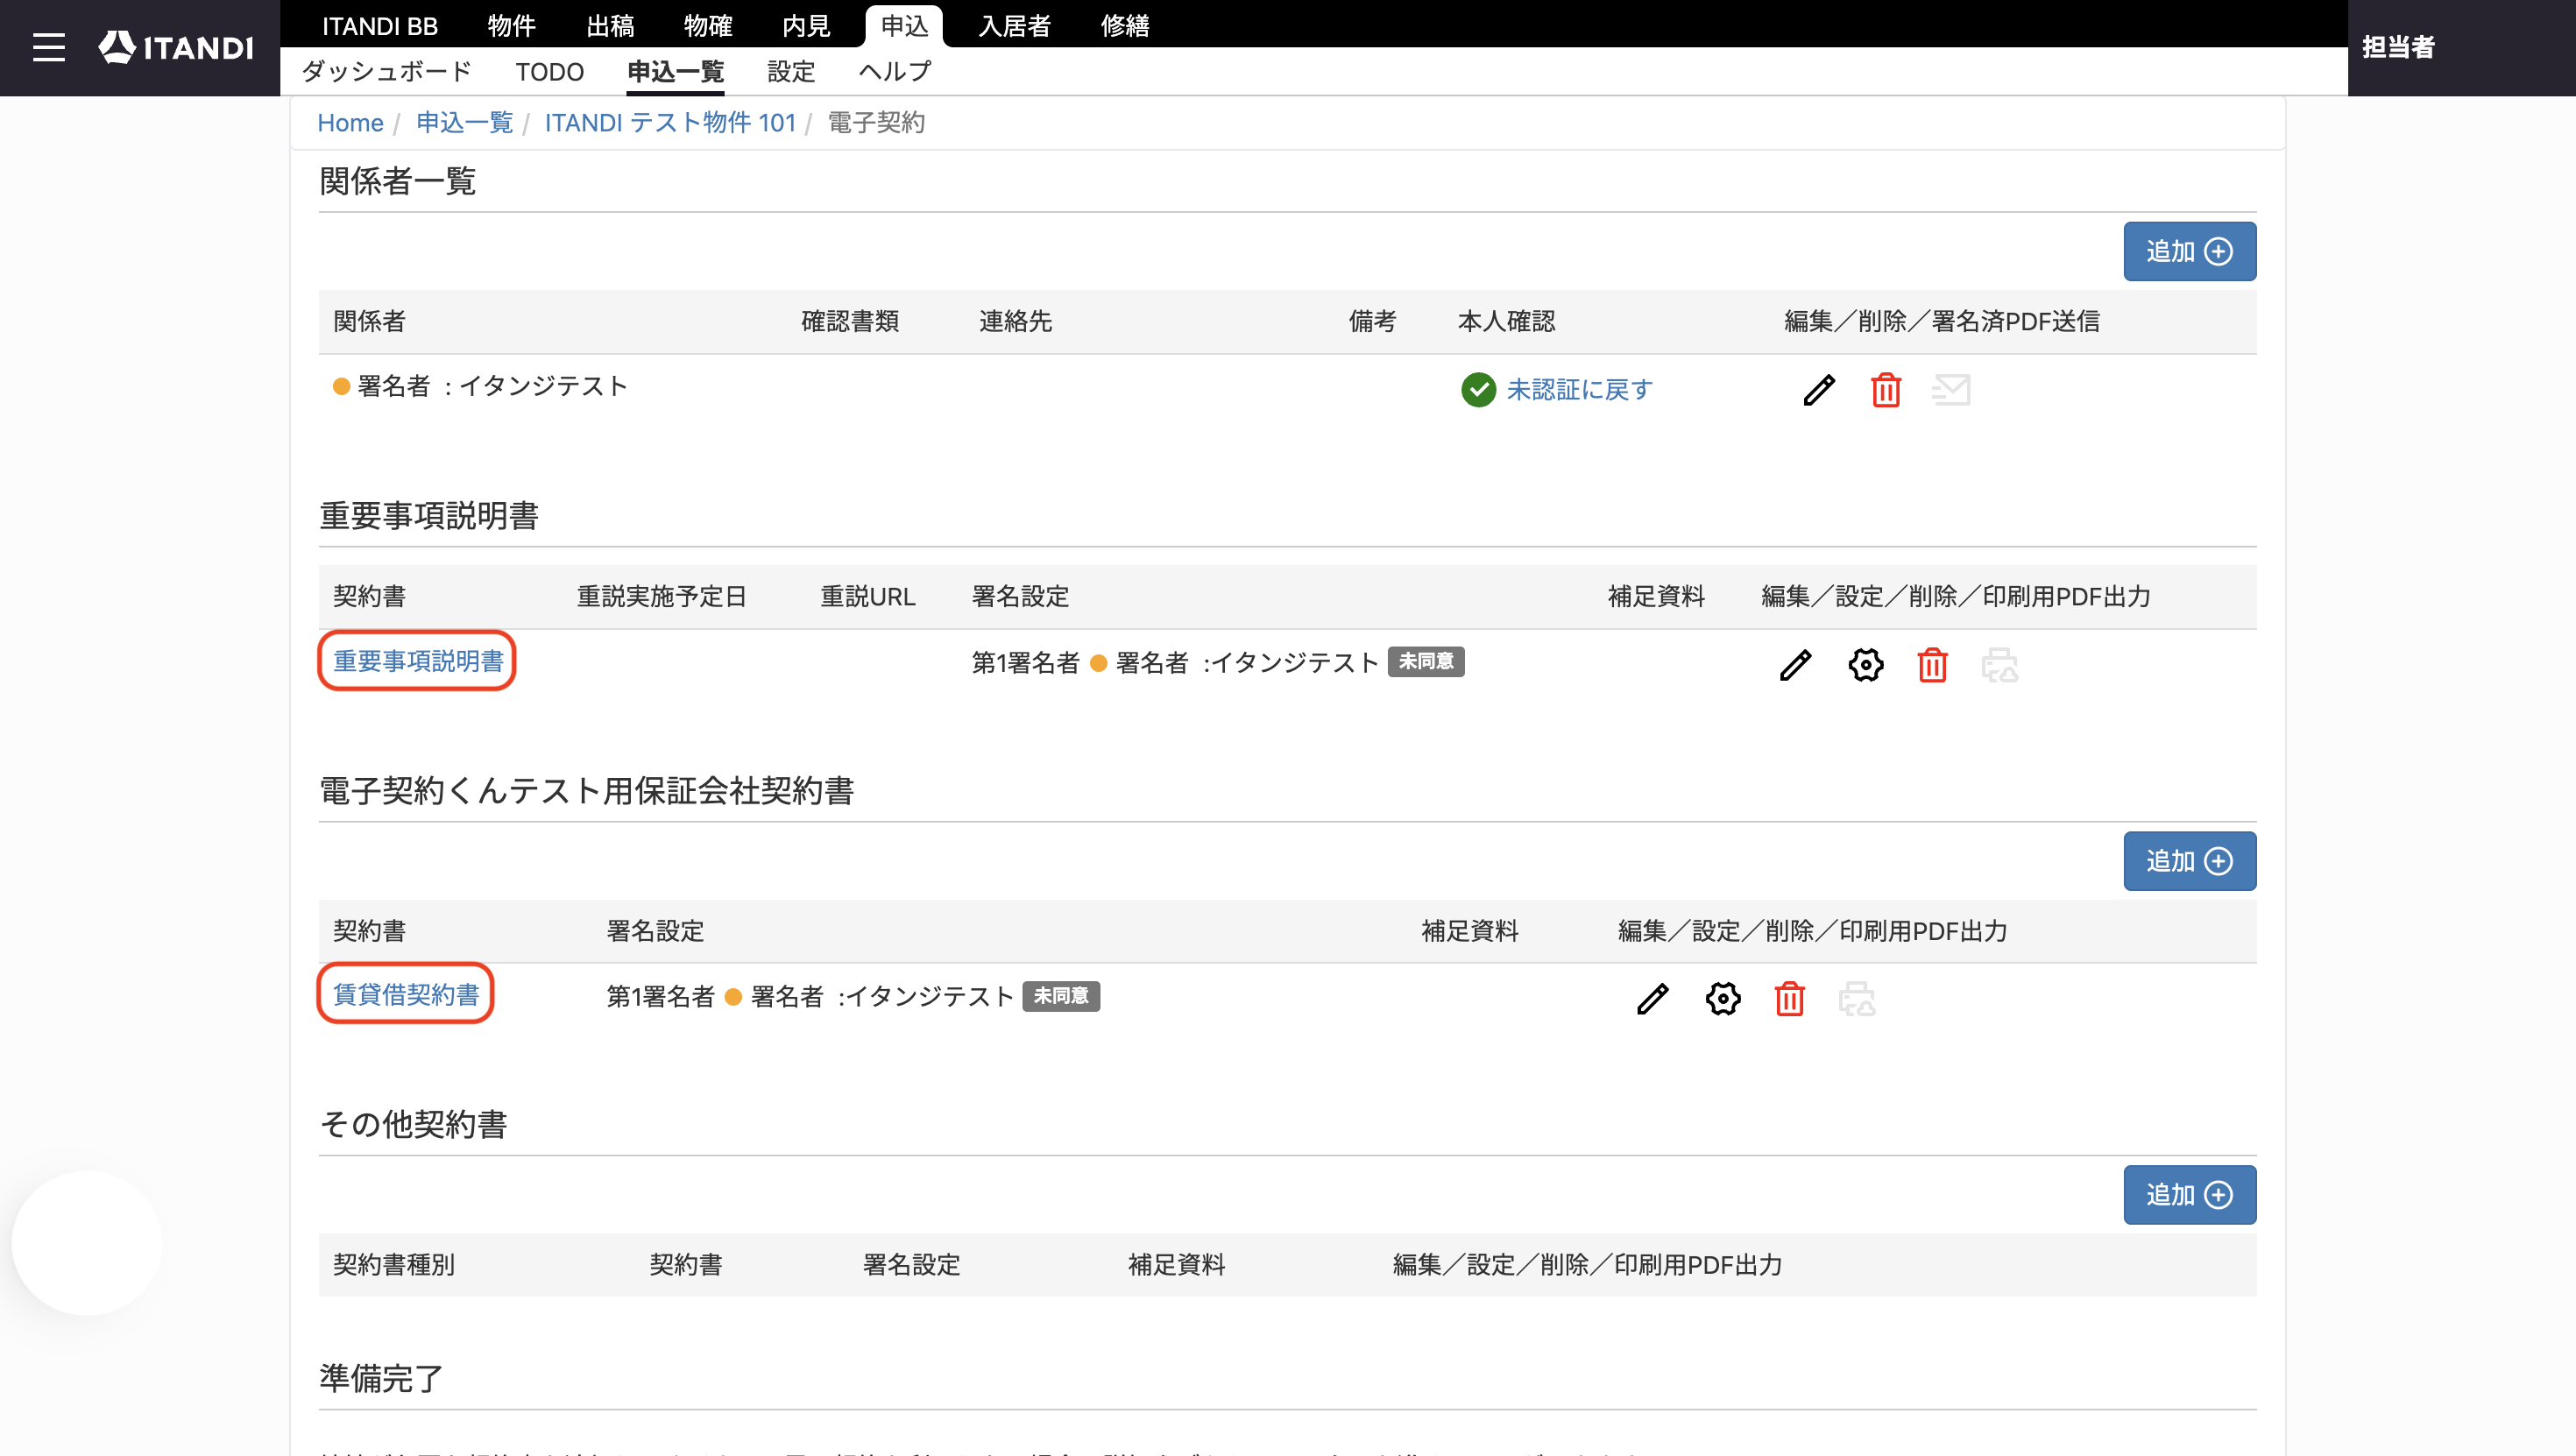2576x1456 pixels.
Task: Click the 確認書類 column header
Action: click(x=850, y=322)
